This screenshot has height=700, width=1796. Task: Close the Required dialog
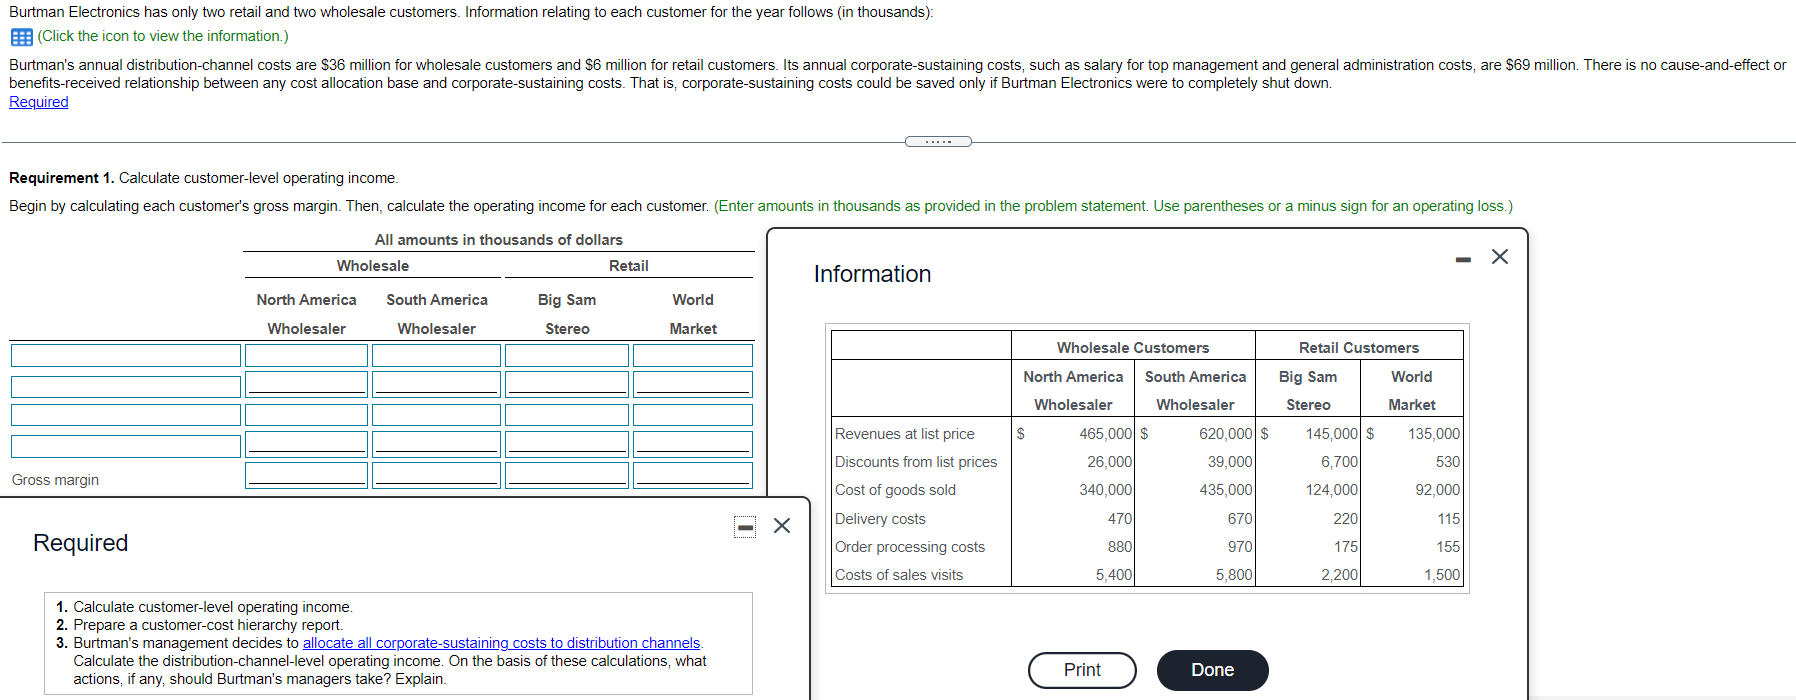pos(782,526)
